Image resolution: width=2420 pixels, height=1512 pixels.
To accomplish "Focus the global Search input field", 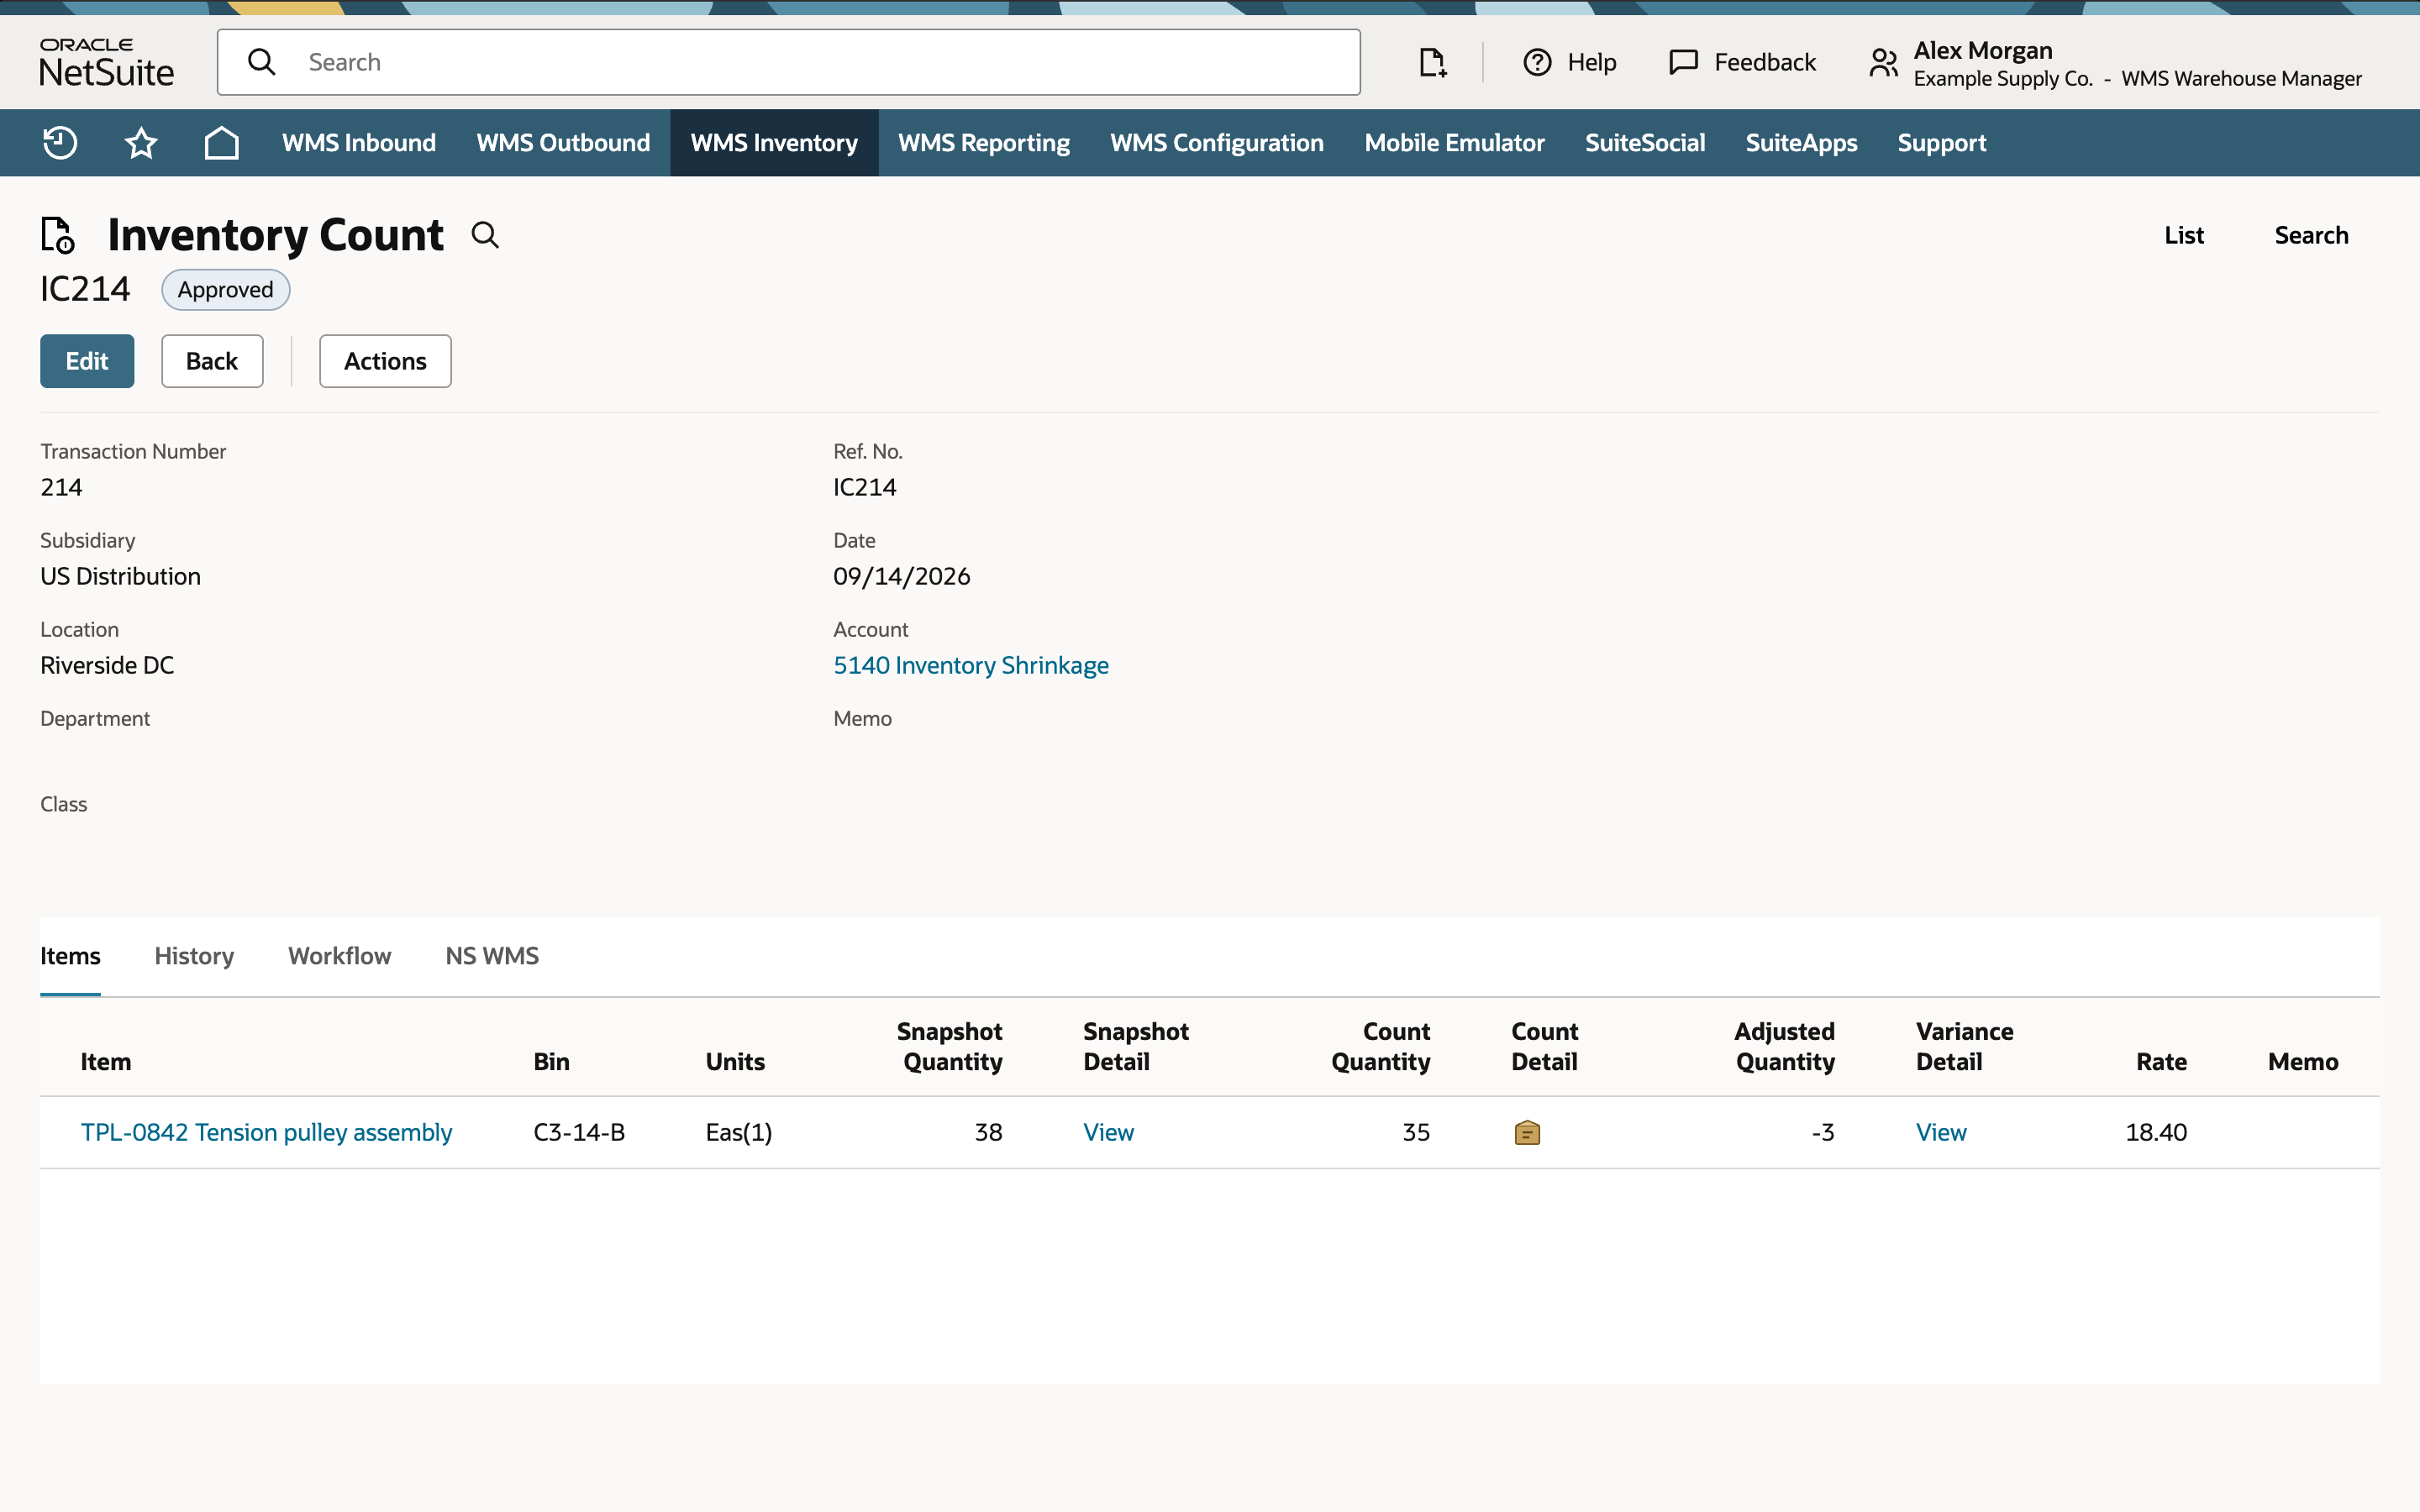I will pyautogui.click(x=789, y=62).
